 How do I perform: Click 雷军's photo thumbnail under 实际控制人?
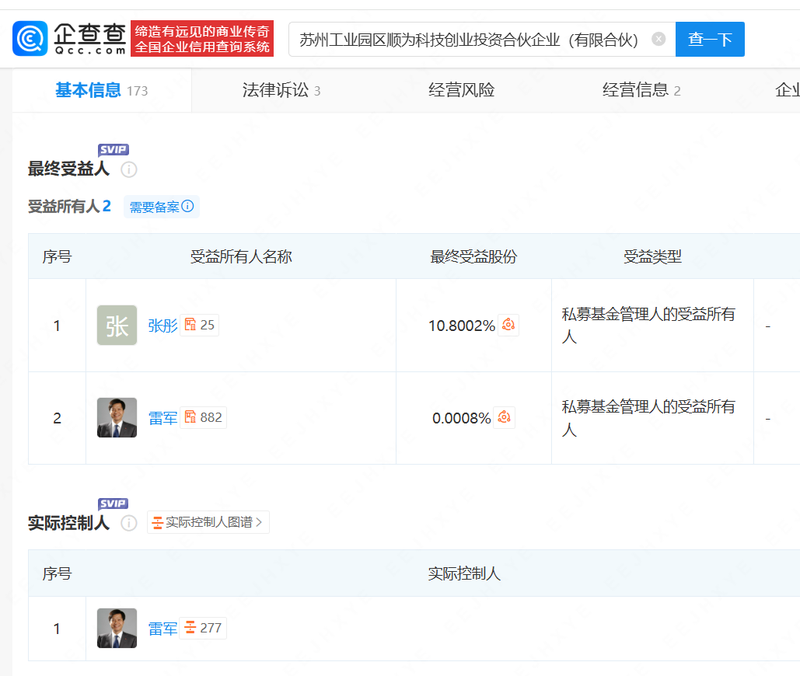point(116,628)
